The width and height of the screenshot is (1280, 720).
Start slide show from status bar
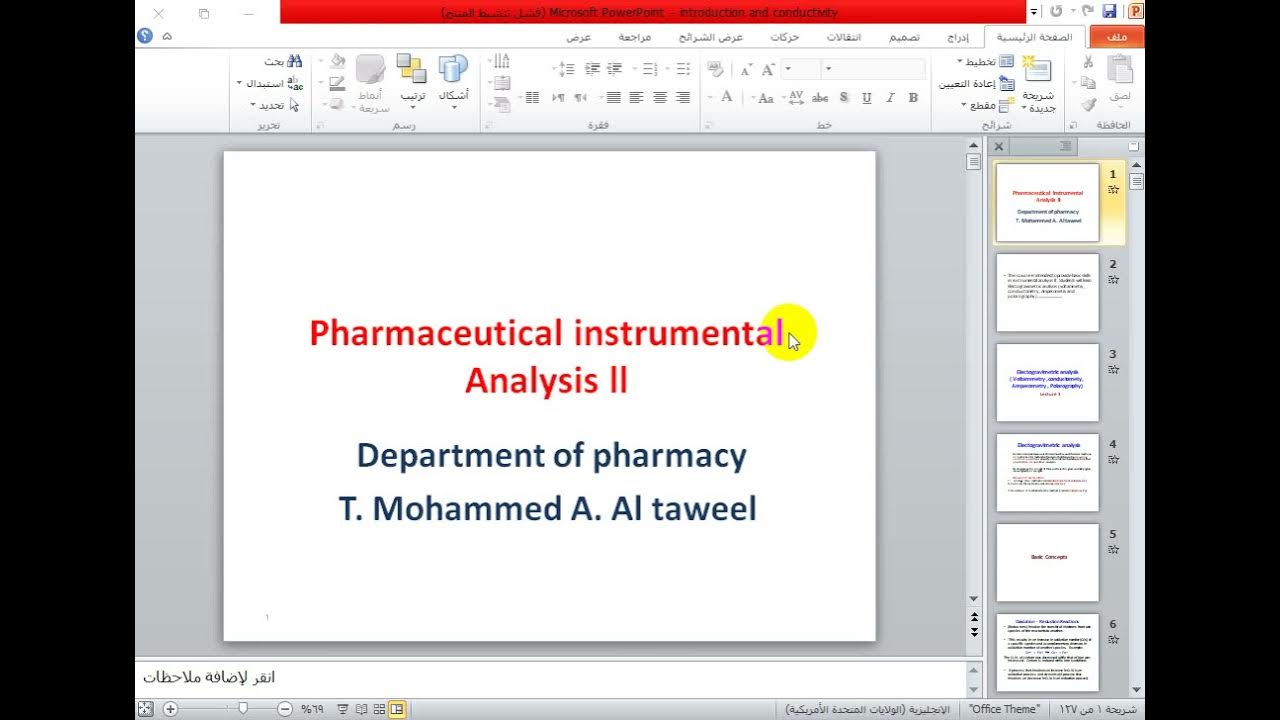pos(343,709)
